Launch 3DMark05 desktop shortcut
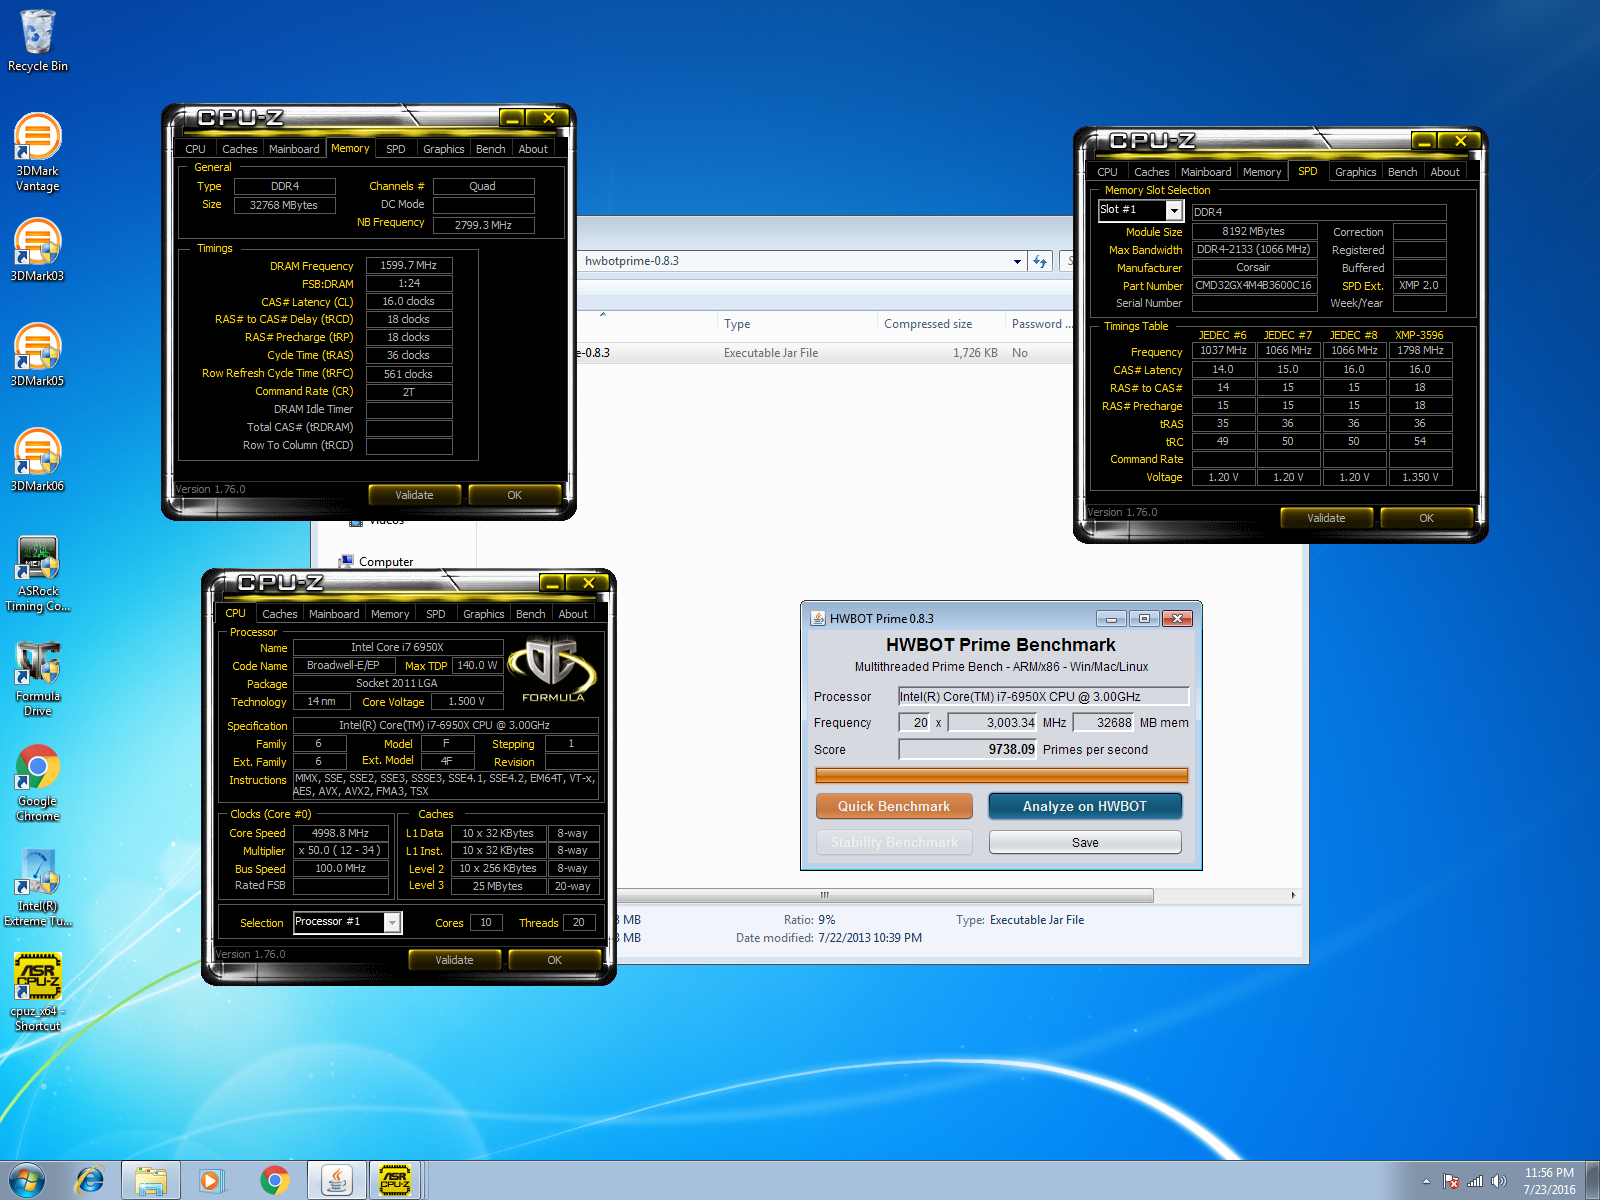1600x1200 pixels. 38,355
